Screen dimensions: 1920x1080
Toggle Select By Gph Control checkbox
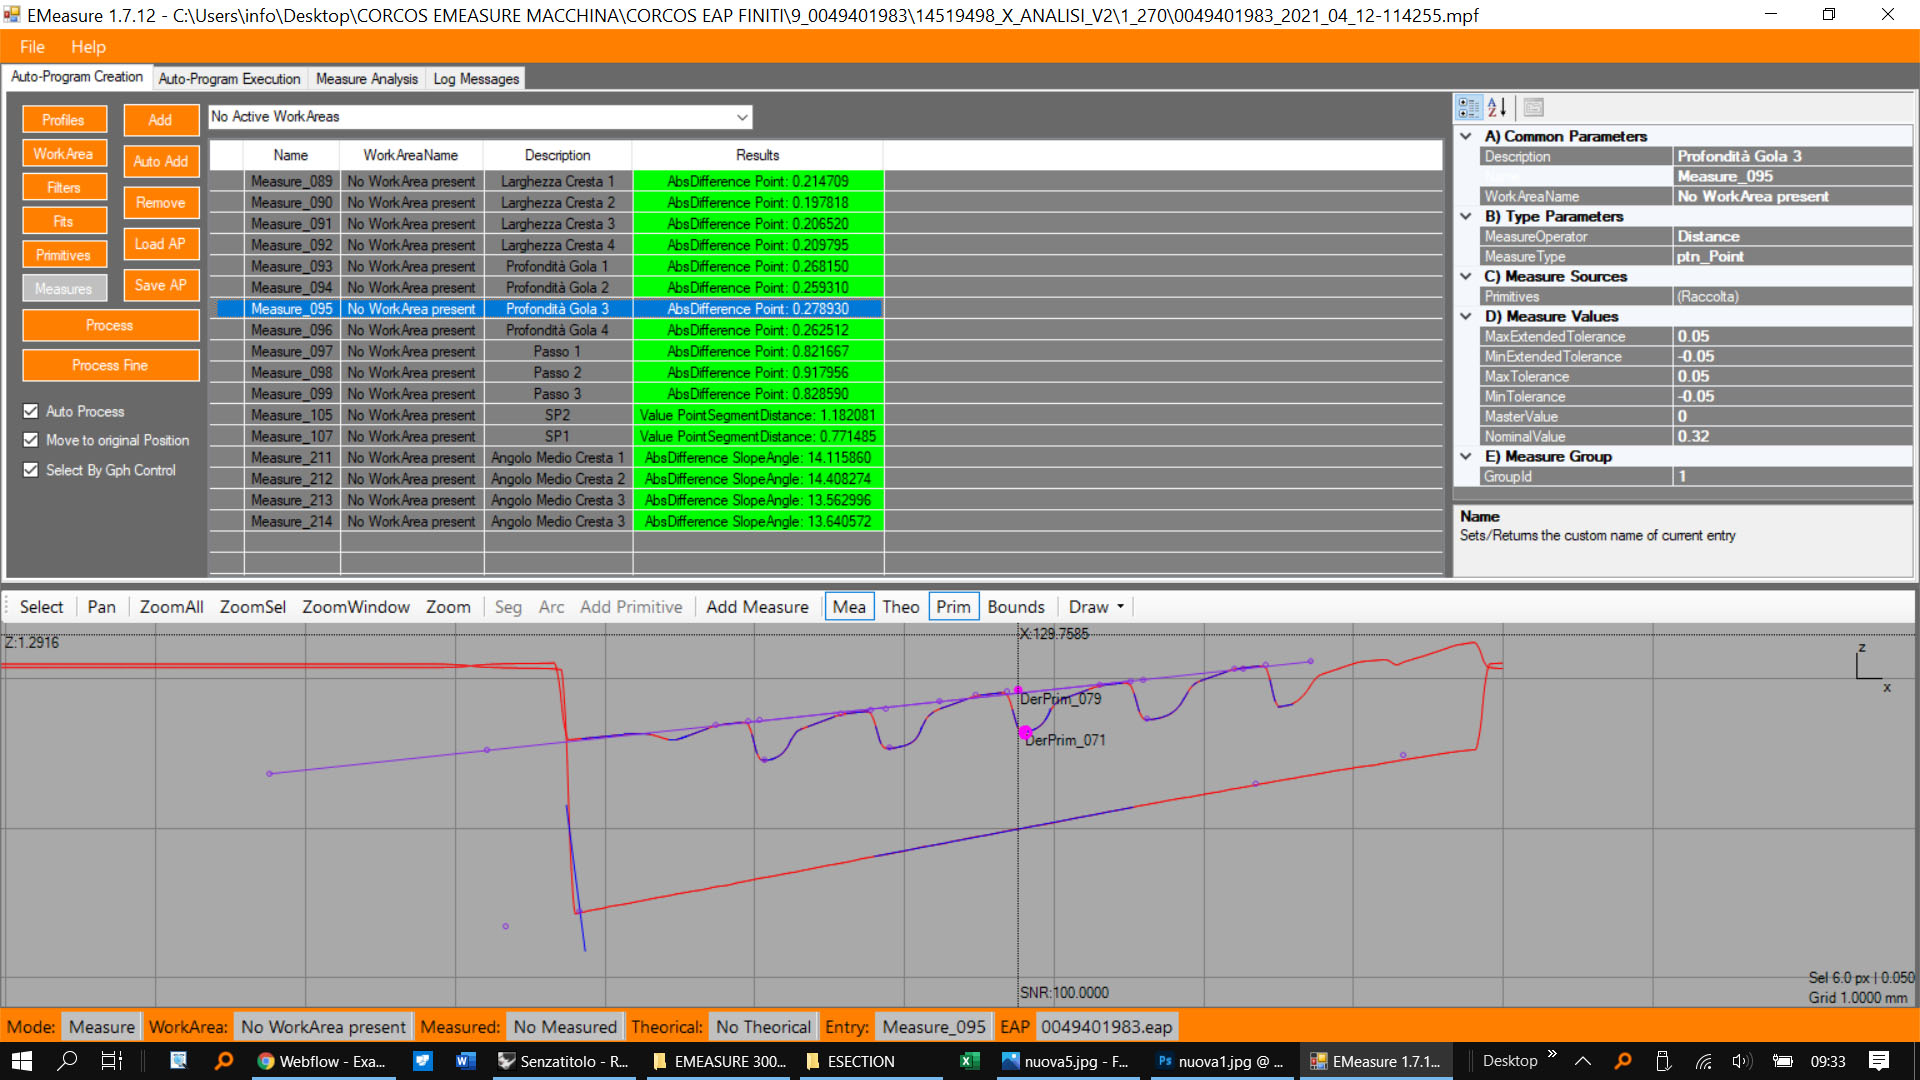[31, 470]
